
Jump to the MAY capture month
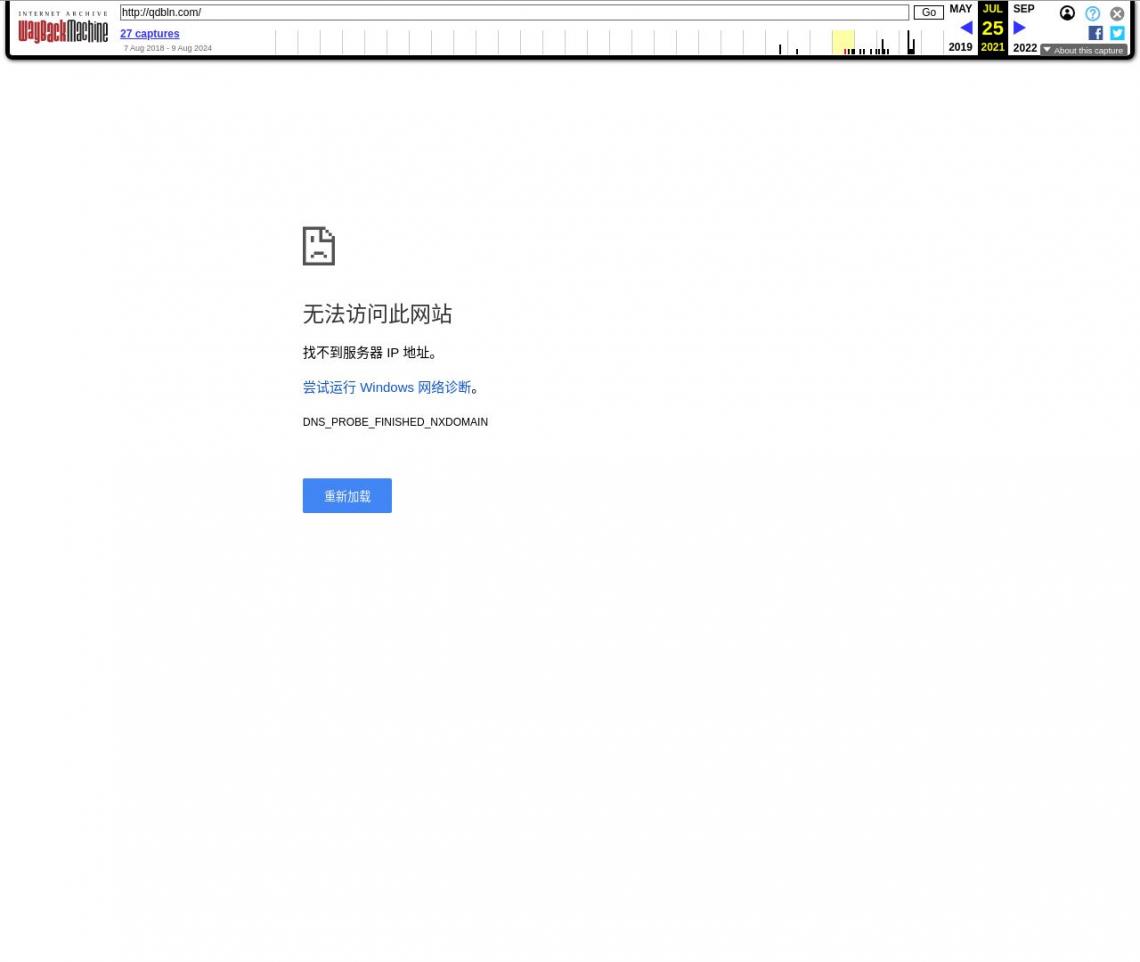(960, 9)
